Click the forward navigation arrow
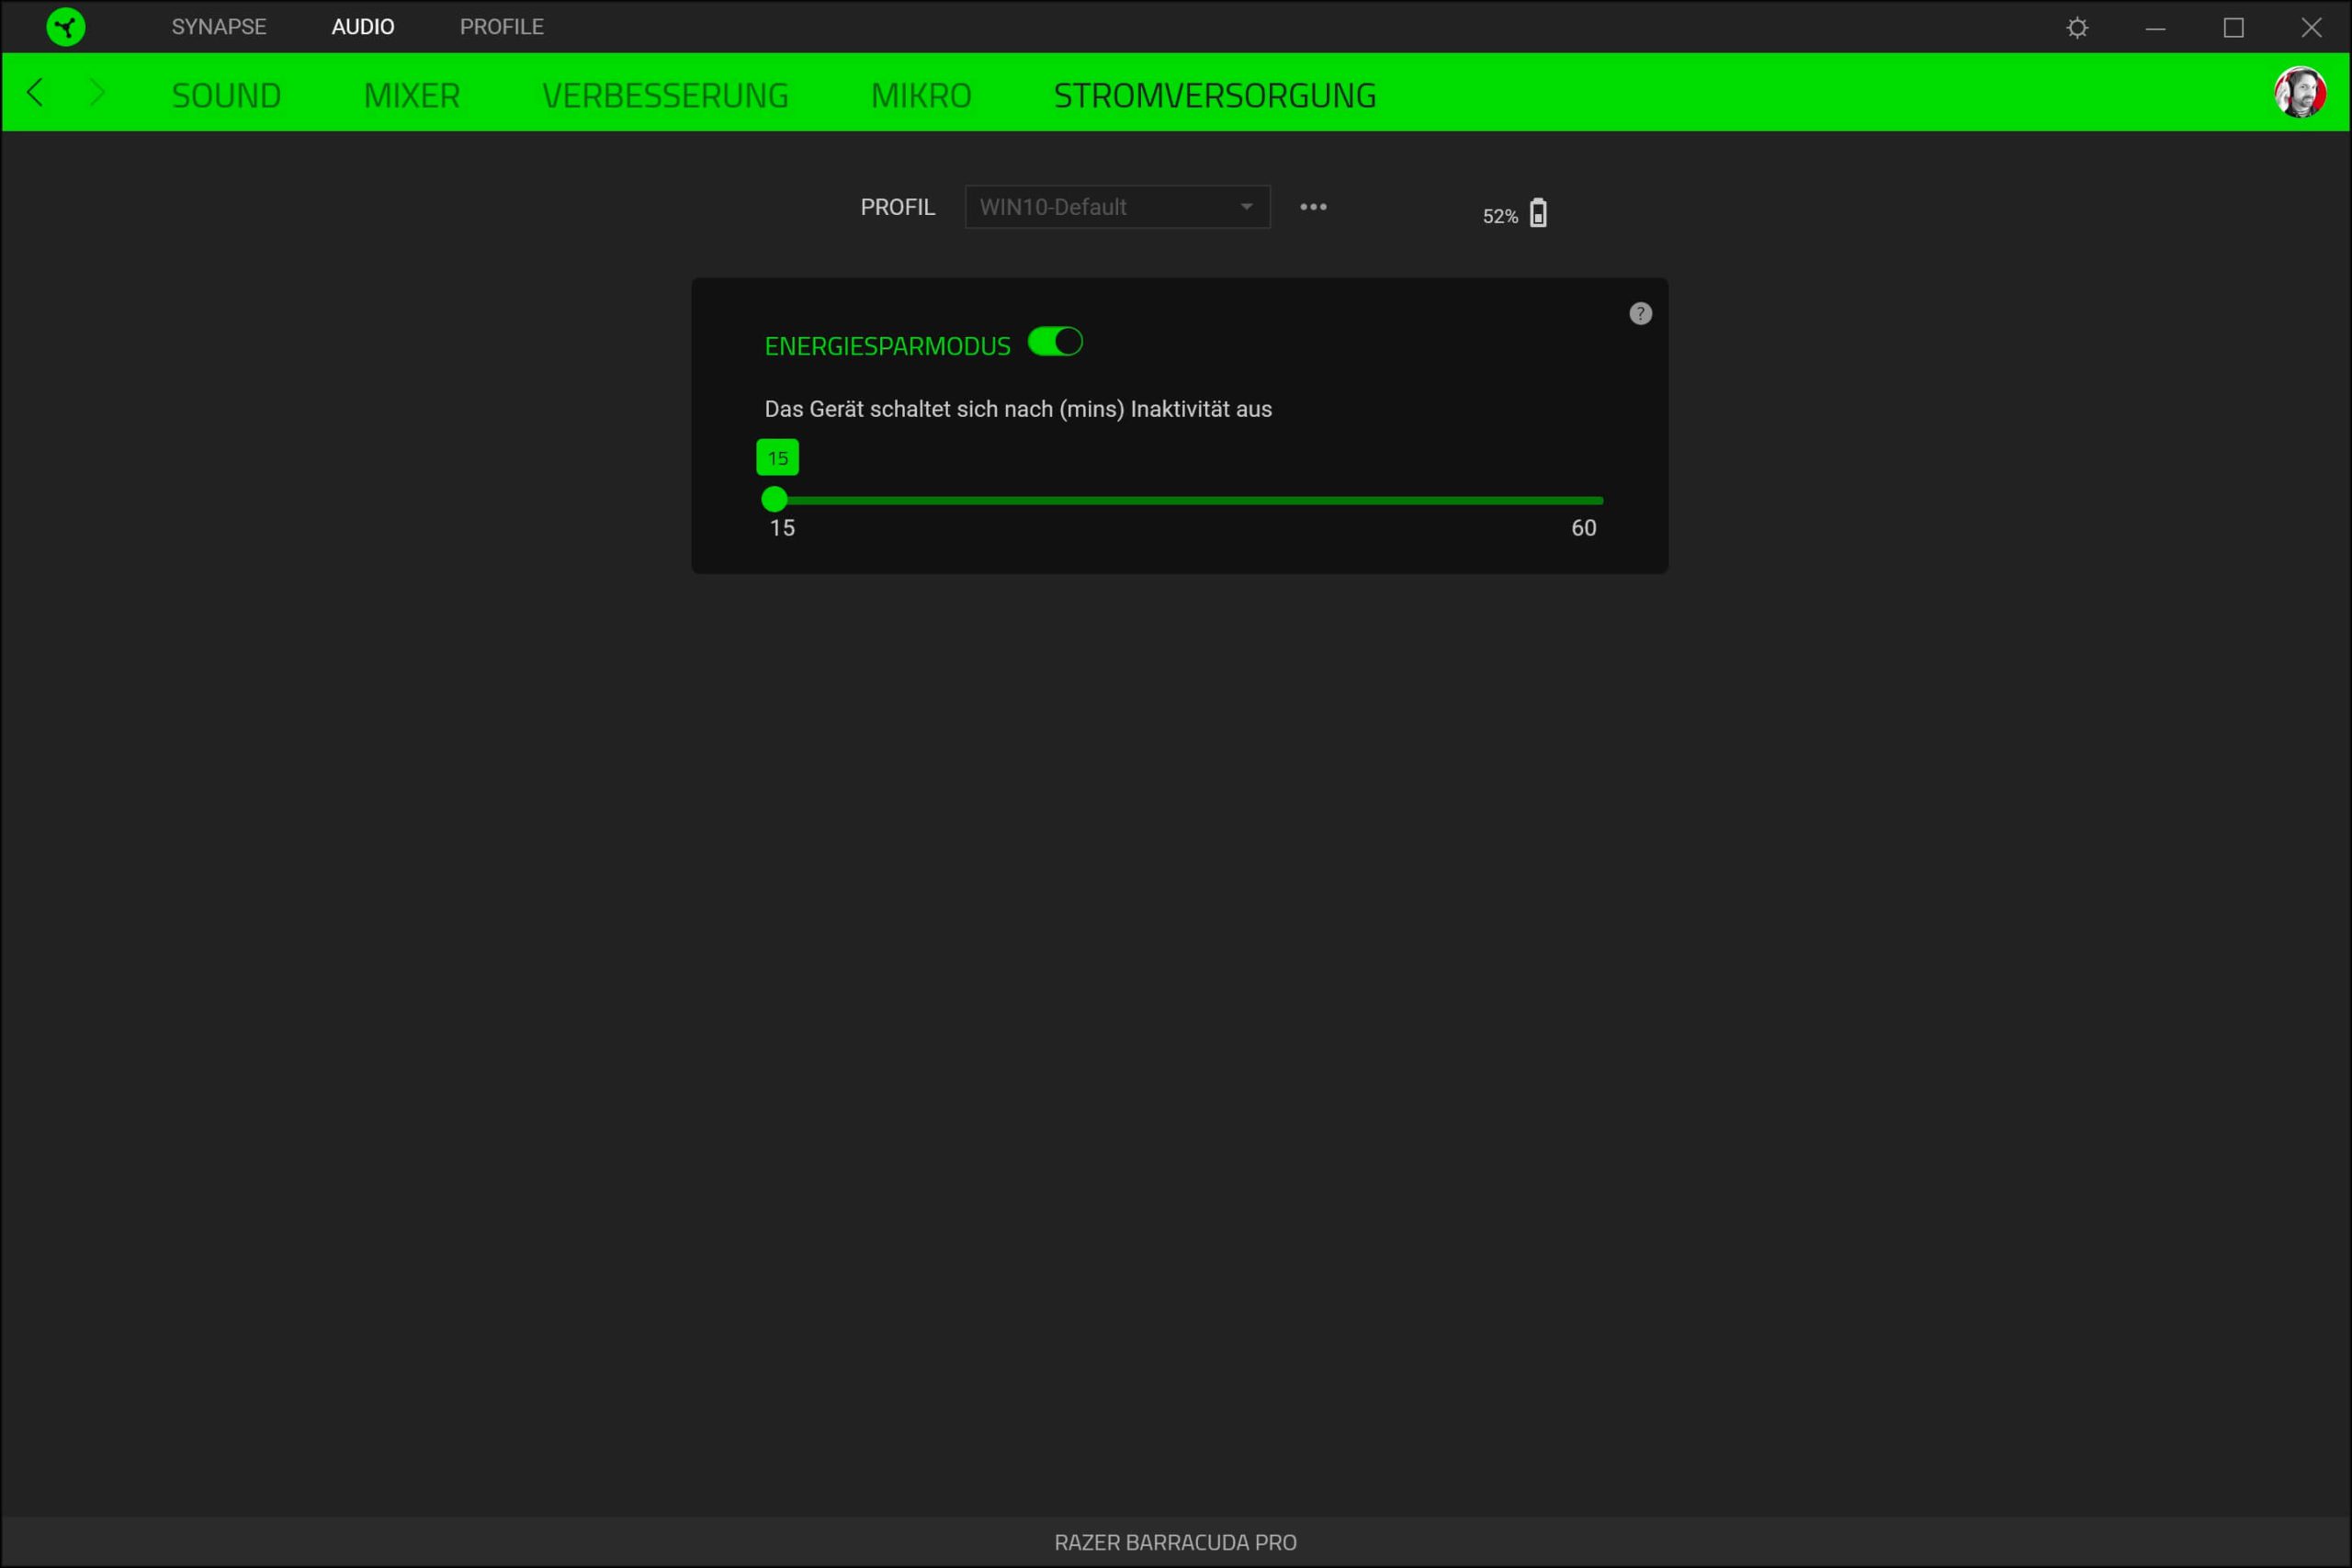The image size is (2352, 1568). coord(97,93)
